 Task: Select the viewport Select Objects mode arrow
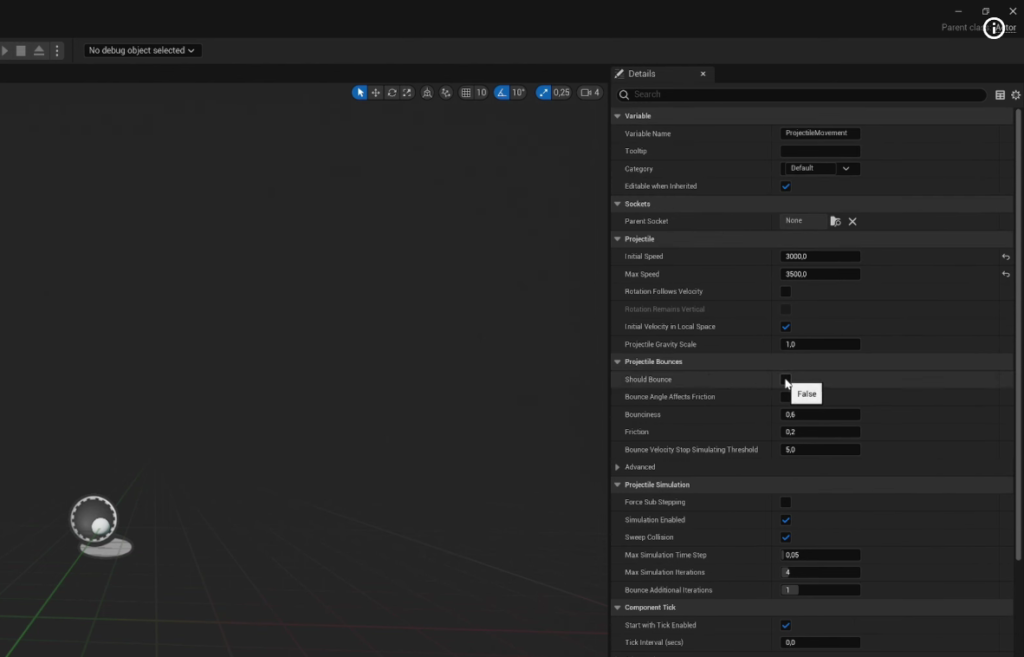360,93
